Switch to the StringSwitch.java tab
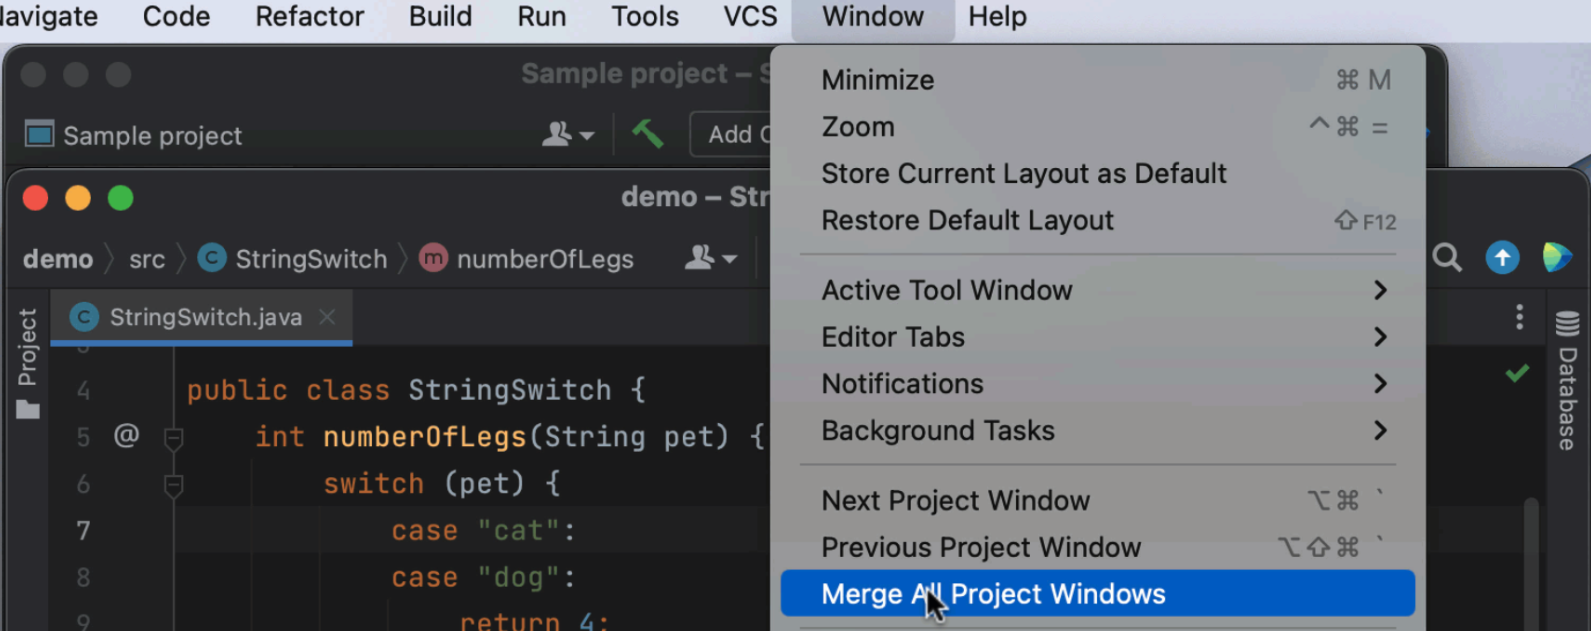This screenshot has height=631, width=1591. pos(201,317)
